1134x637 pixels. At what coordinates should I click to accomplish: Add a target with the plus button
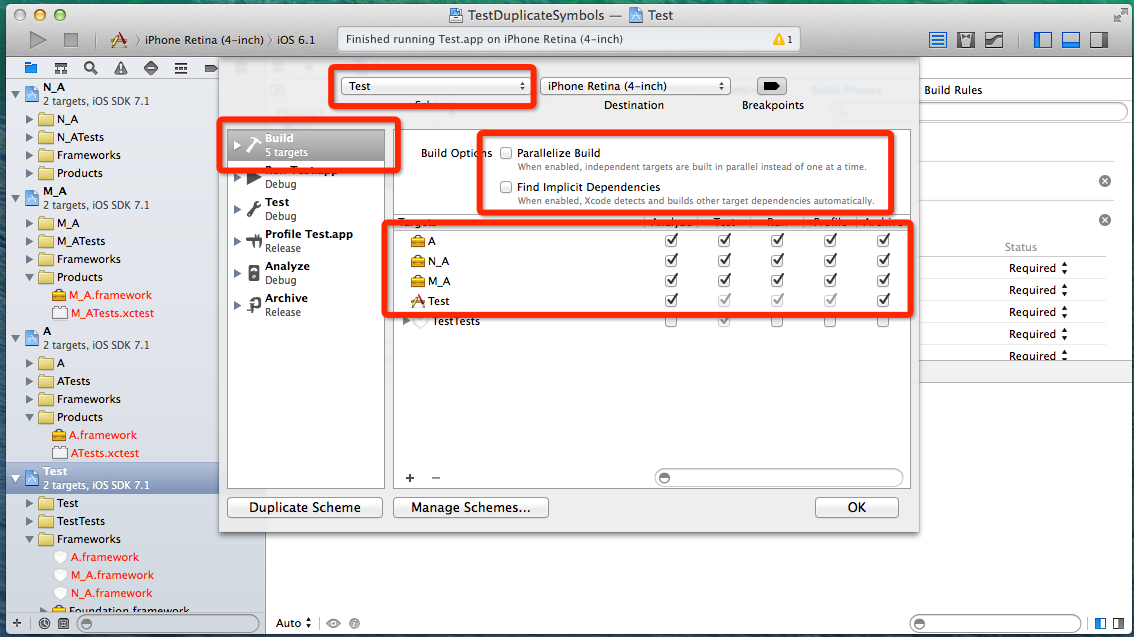point(410,478)
